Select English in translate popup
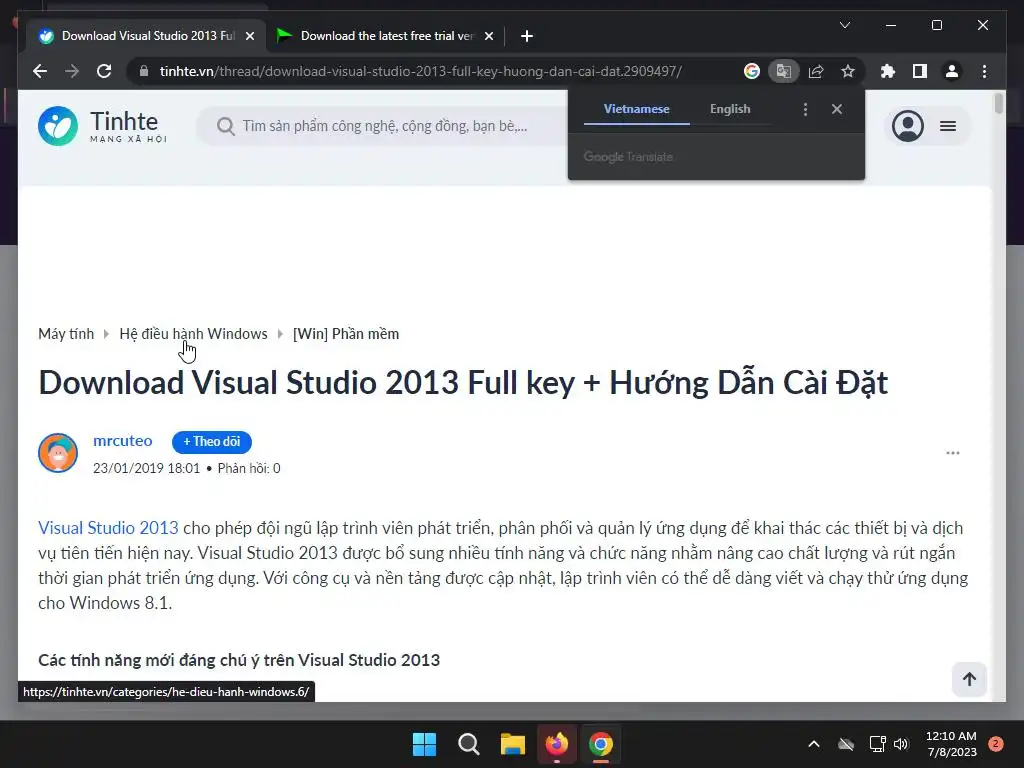 point(730,109)
